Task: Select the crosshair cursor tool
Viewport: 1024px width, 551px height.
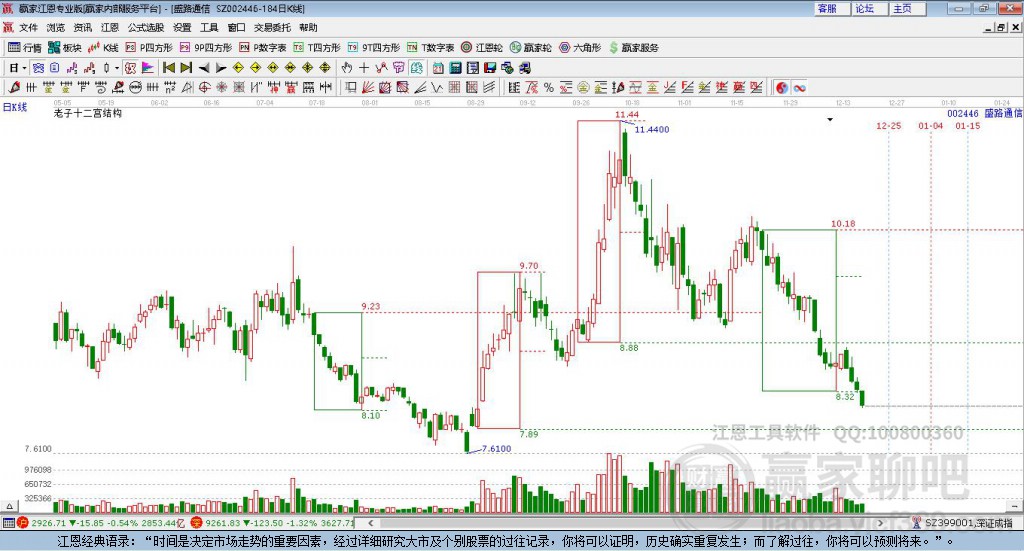Action: click(x=364, y=68)
